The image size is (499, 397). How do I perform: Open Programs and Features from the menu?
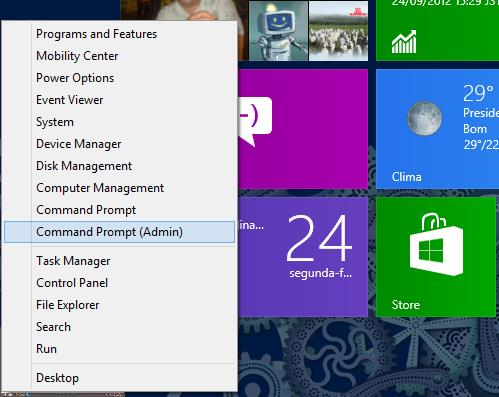[119, 34]
